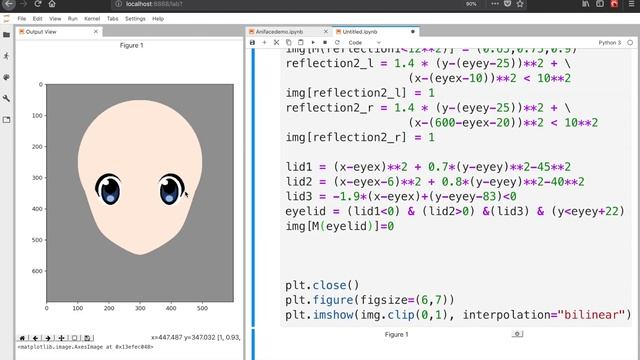This screenshot has width=640, height=360.
Task: Download the figure with save icon
Action: pos(87,338)
